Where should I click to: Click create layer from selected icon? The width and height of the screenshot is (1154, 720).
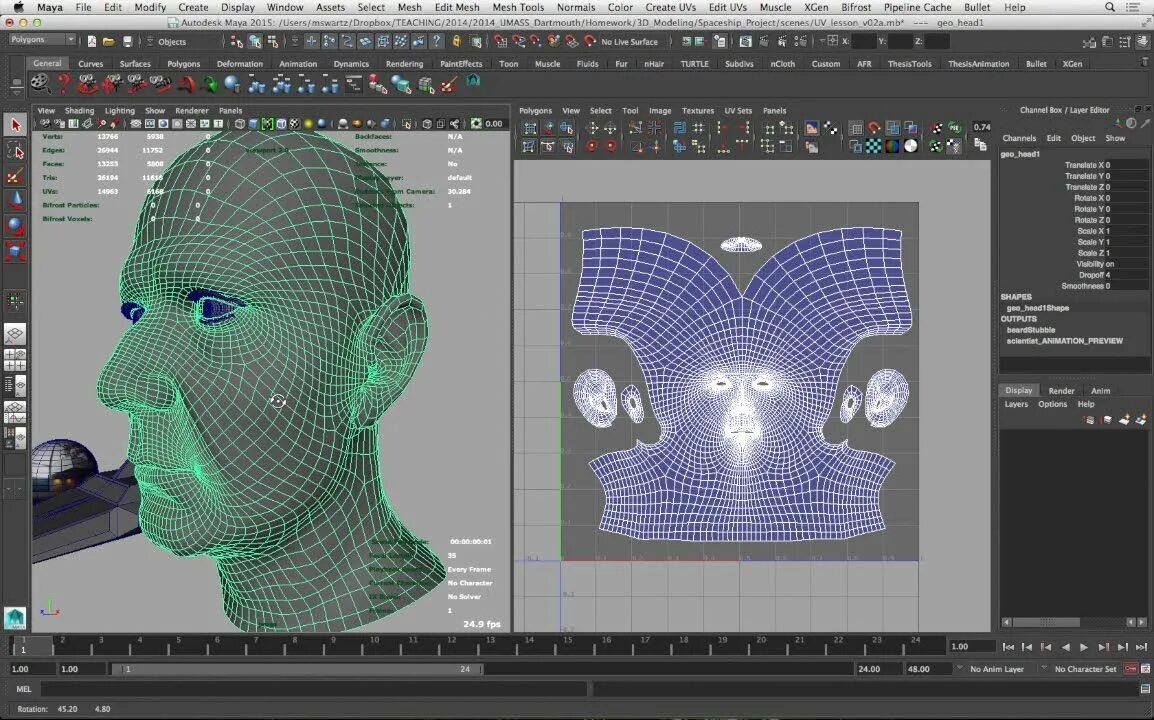1141,420
